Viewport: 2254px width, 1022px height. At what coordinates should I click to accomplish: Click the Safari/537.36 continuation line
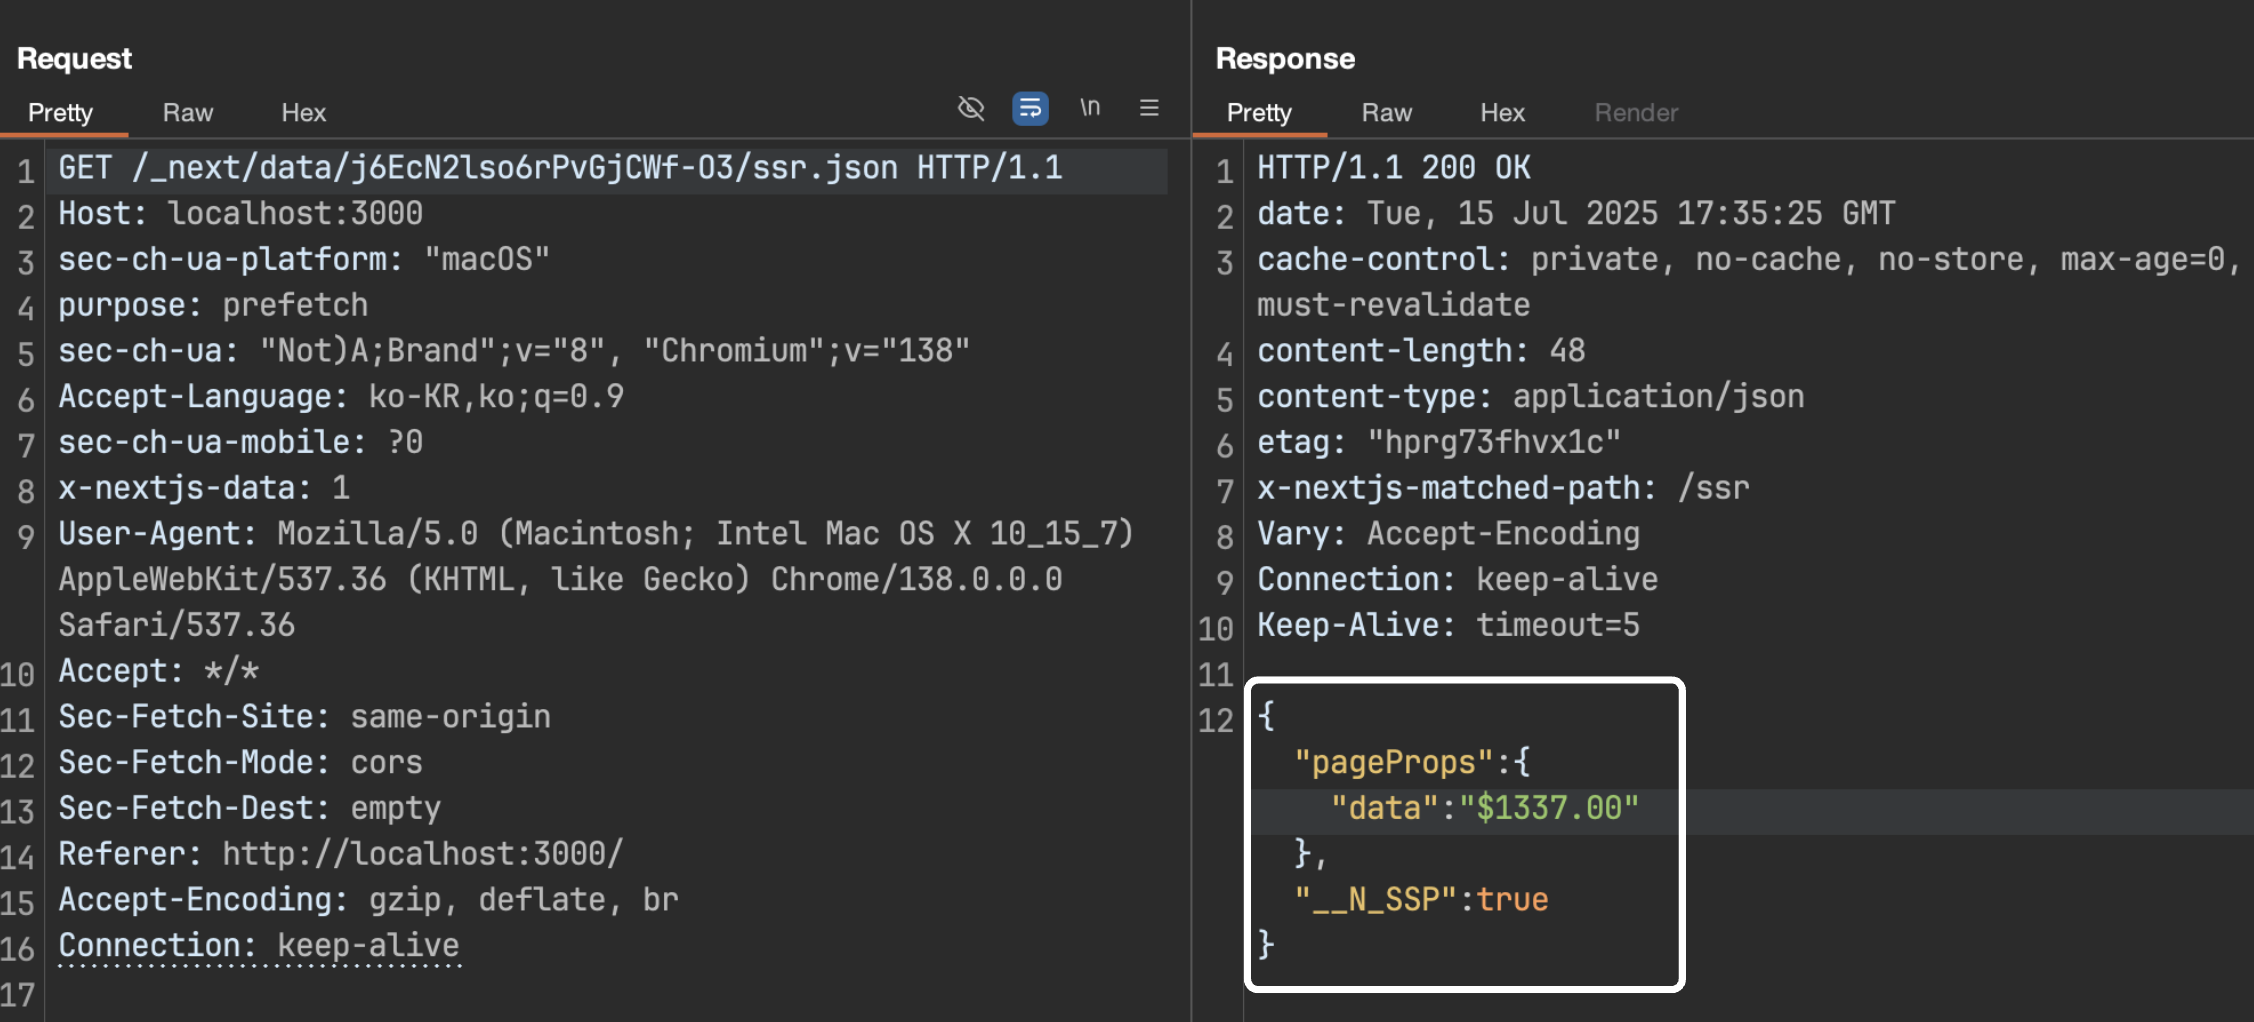pos(177,626)
